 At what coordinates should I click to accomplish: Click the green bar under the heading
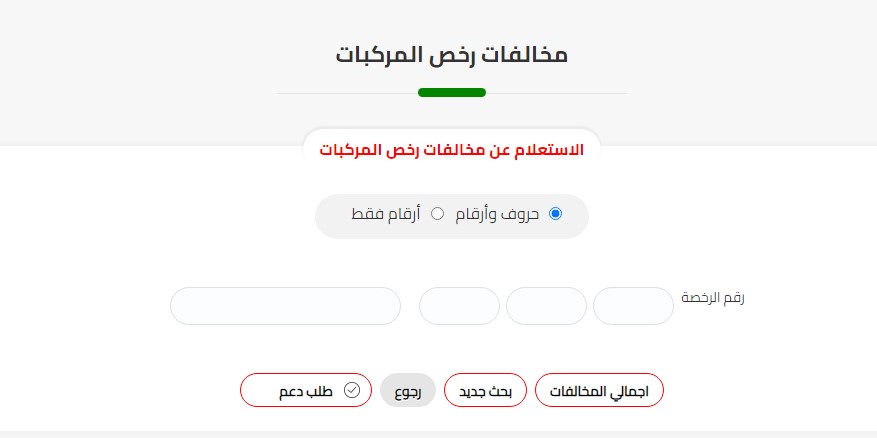(x=451, y=93)
